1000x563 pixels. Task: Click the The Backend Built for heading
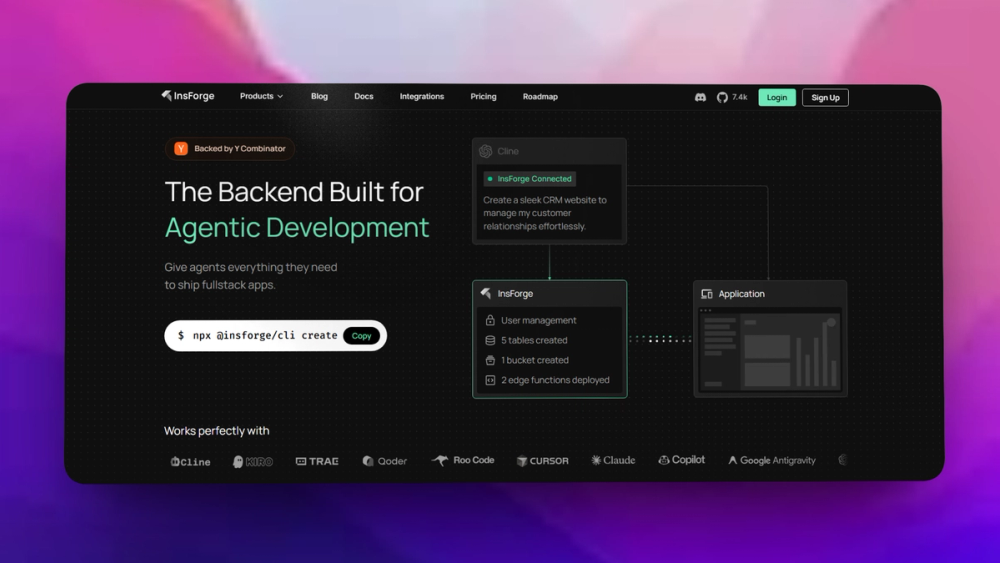pos(294,192)
